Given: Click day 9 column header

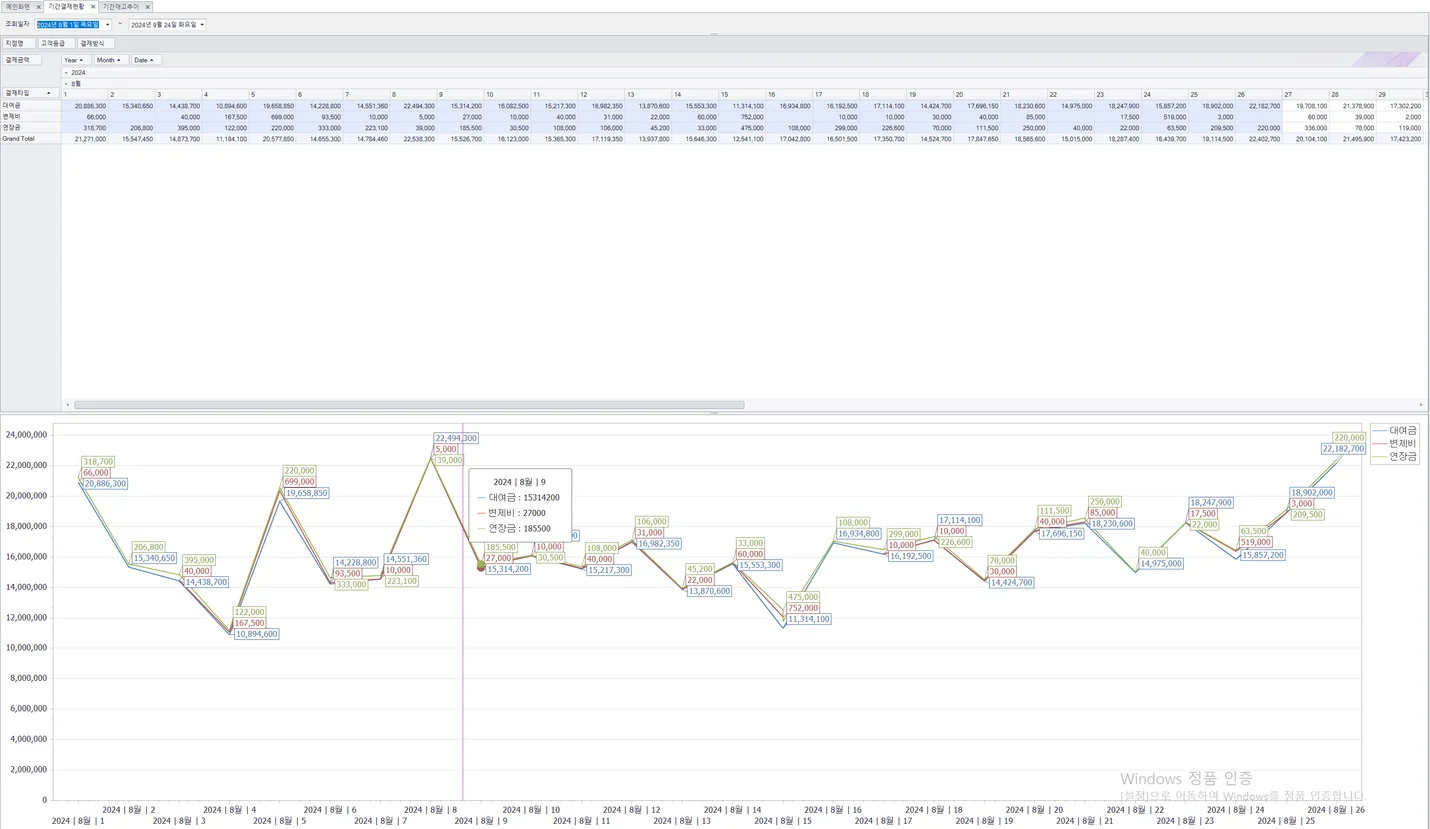Looking at the screenshot, I should [x=460, y=94].
